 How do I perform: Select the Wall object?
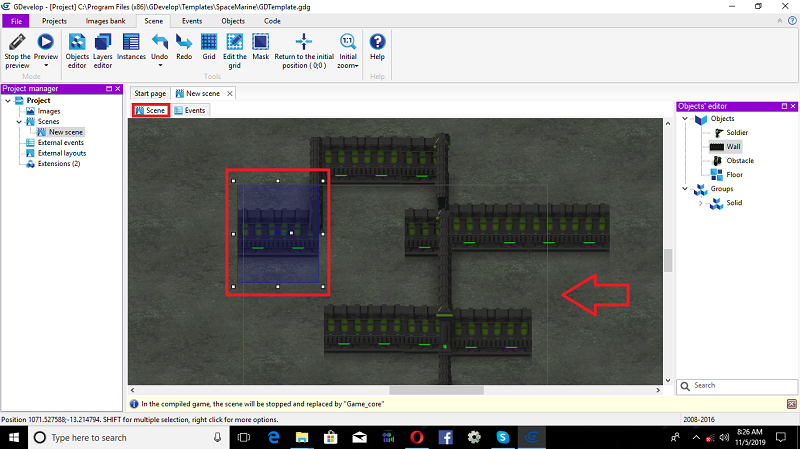[x=733, y=146]
